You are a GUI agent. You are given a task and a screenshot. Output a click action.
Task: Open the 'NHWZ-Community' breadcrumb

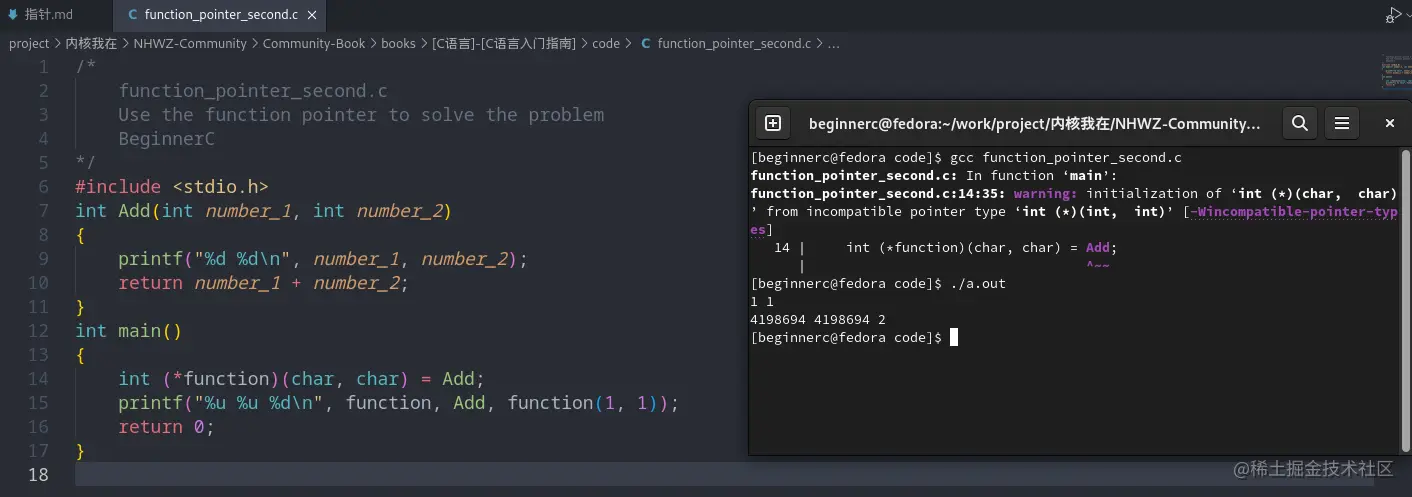tap(190, 43)
